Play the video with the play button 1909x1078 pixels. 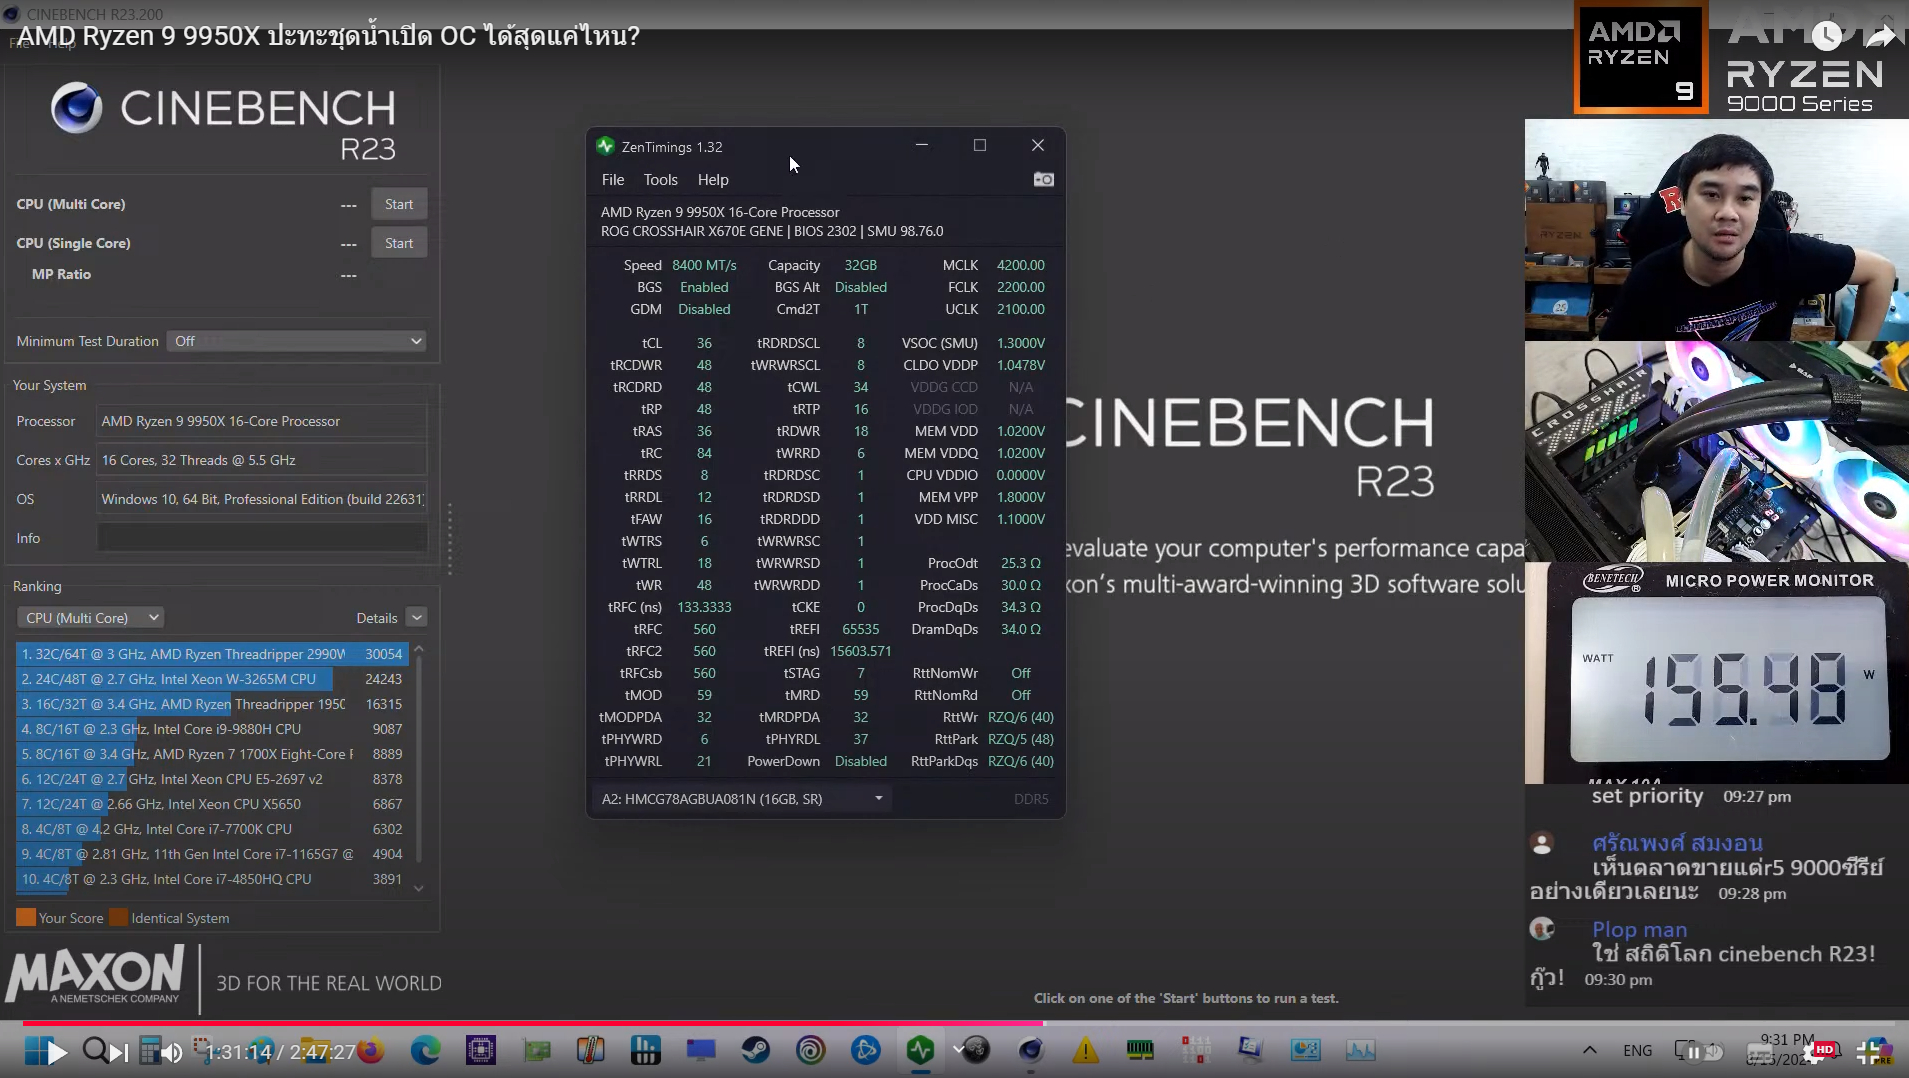(x=56, y=1052)
